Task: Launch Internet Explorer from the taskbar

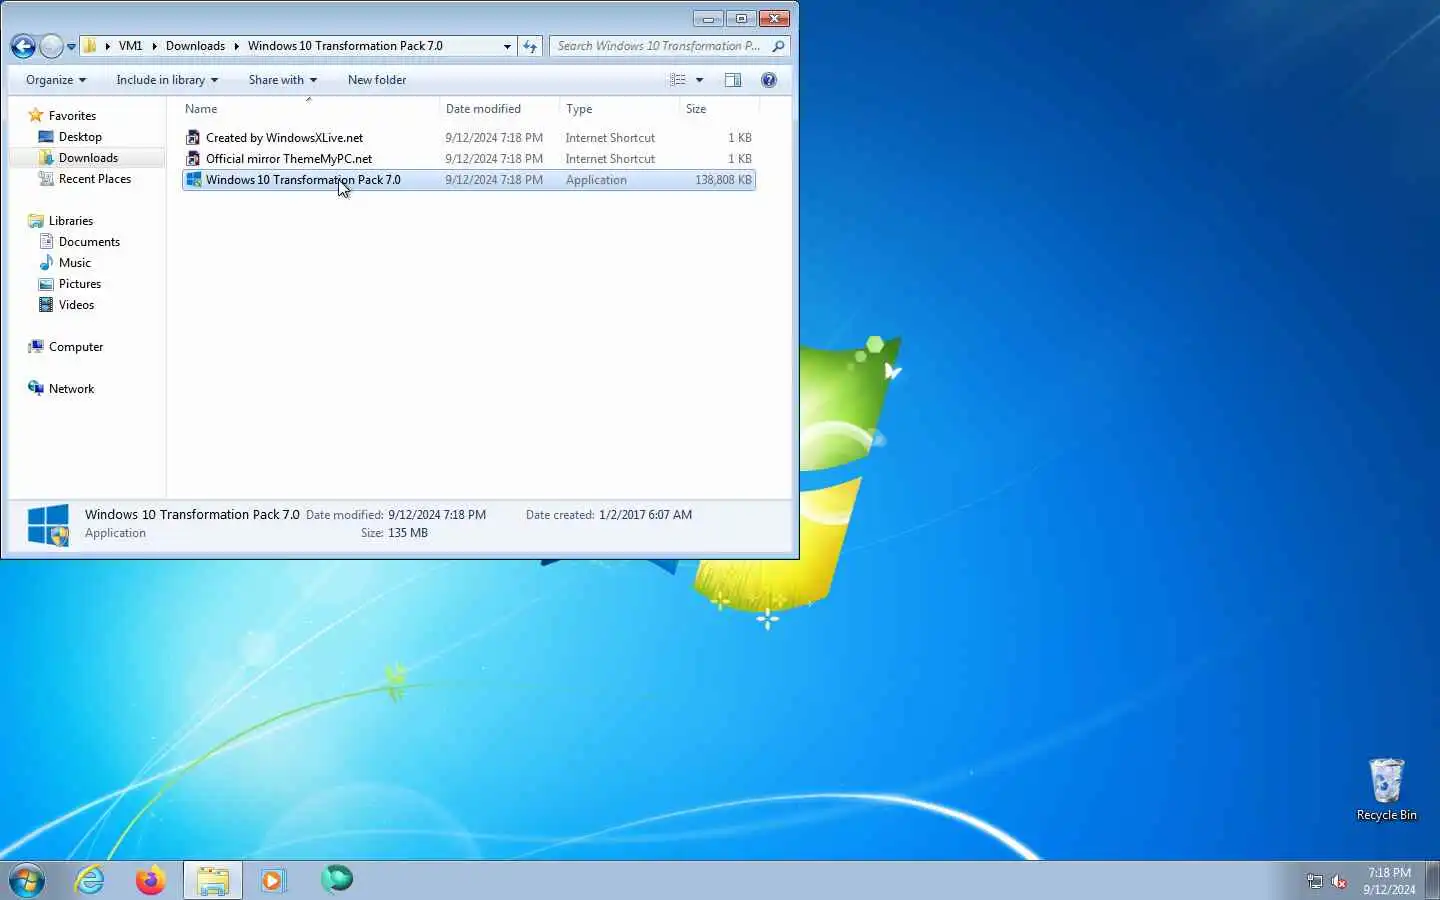Action: coord(90,880)
